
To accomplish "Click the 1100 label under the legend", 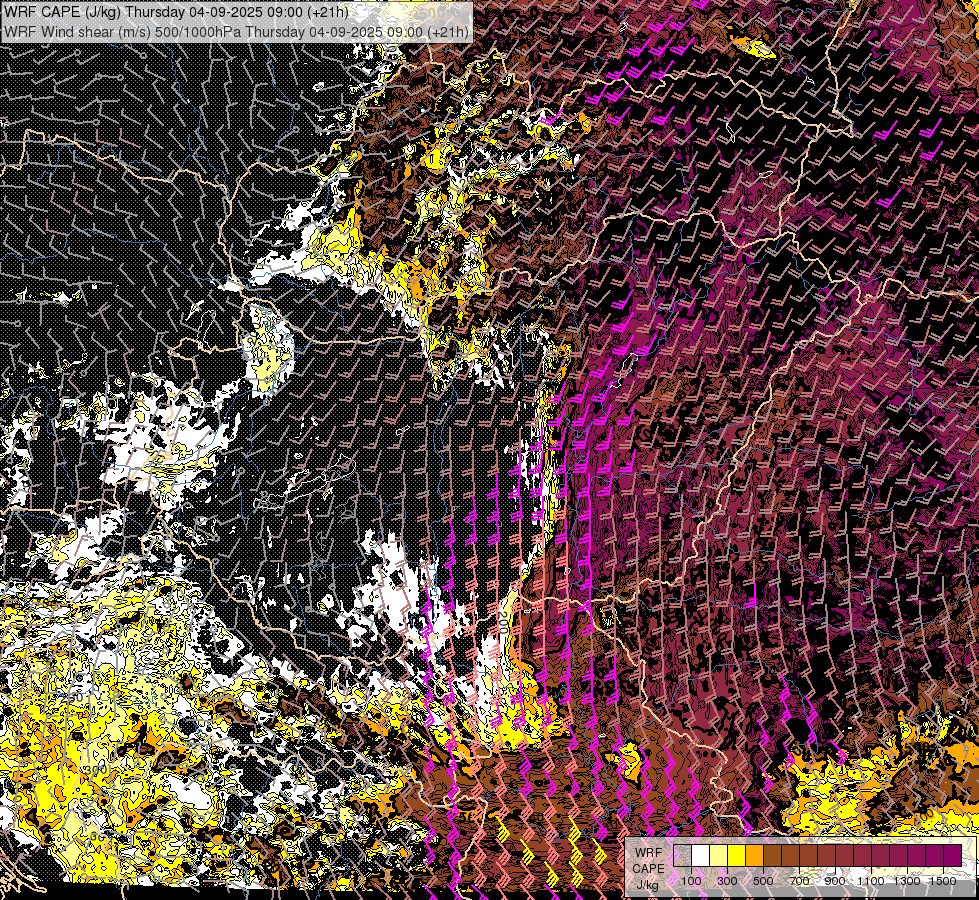I will tap(871, 881).
